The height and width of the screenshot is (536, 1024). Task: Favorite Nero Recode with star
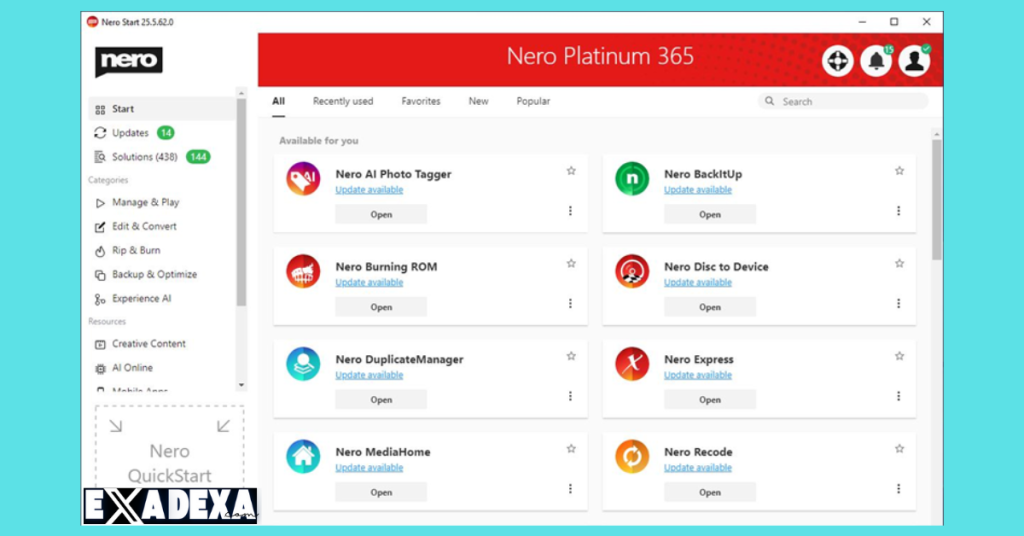899,449
